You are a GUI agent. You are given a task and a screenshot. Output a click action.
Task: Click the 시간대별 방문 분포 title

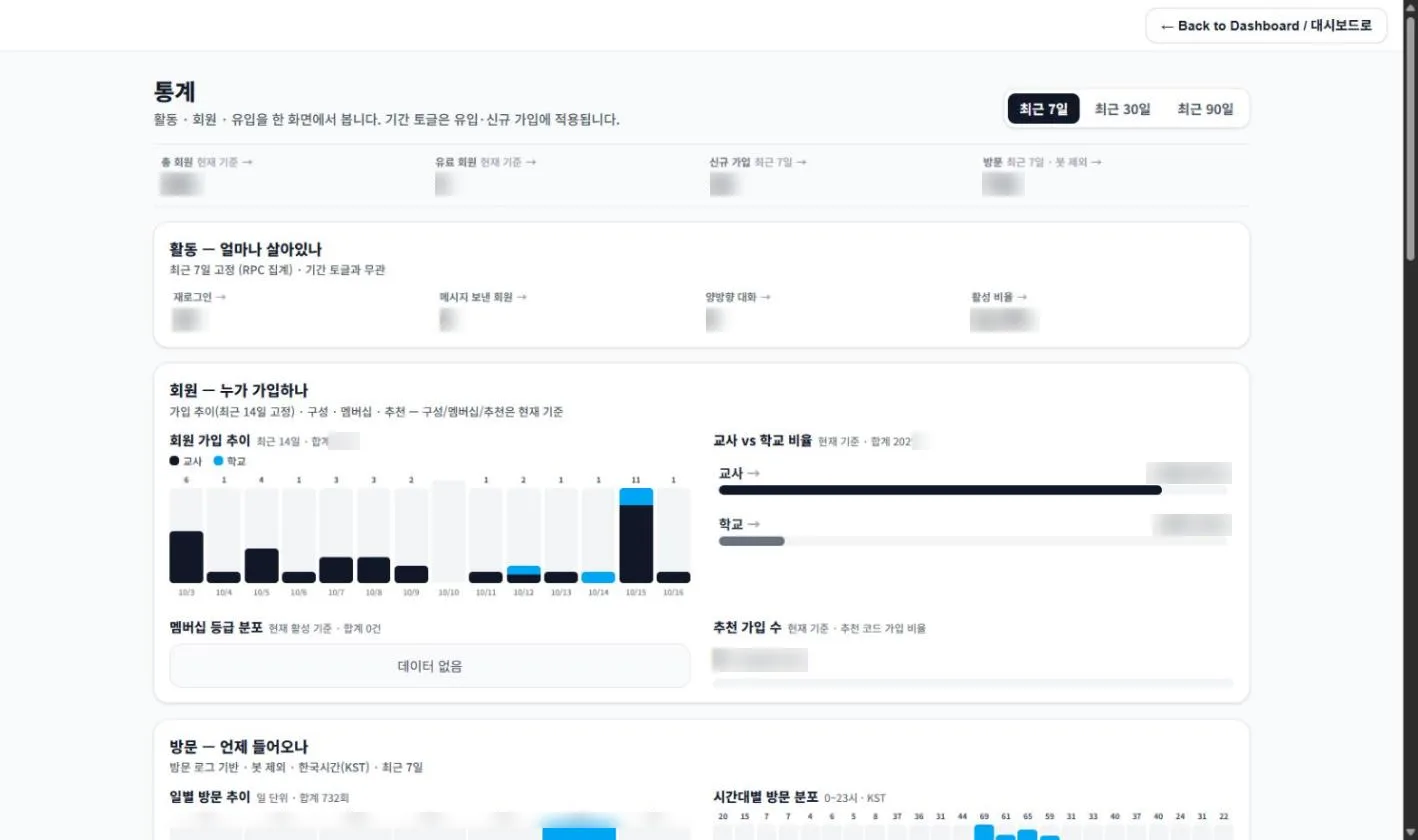pos(765,797)
